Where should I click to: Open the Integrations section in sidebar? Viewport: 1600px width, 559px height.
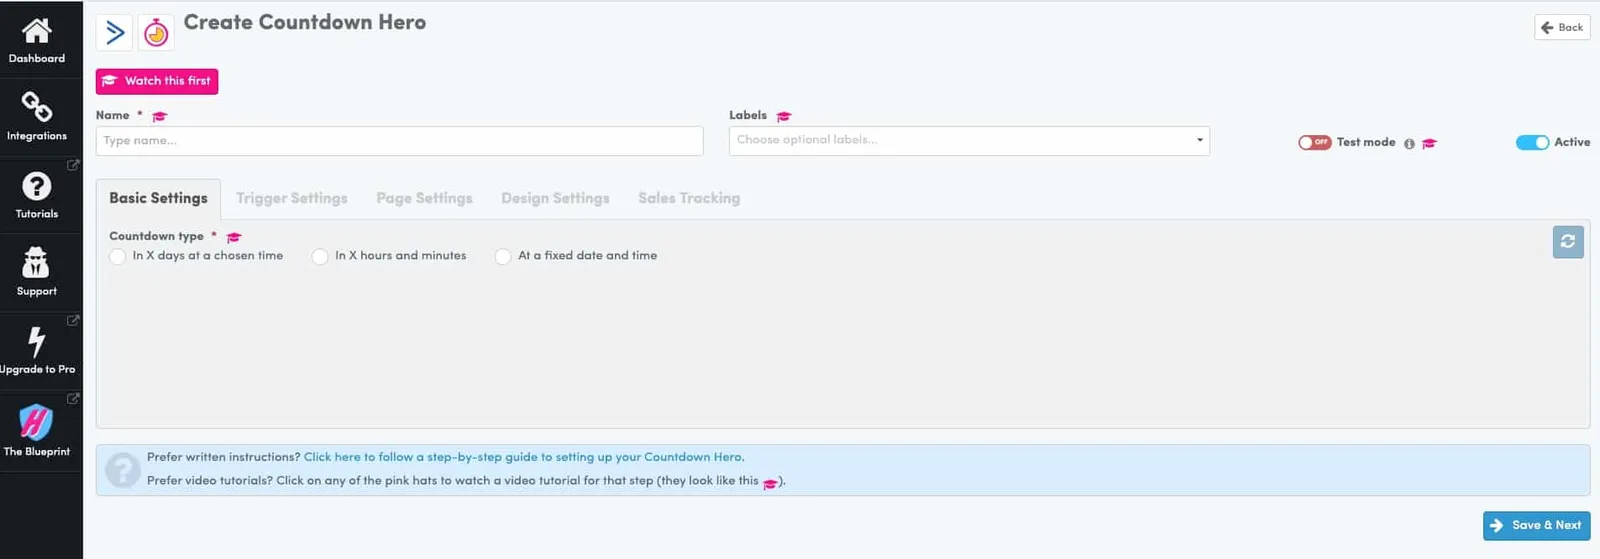coord(37,117)
